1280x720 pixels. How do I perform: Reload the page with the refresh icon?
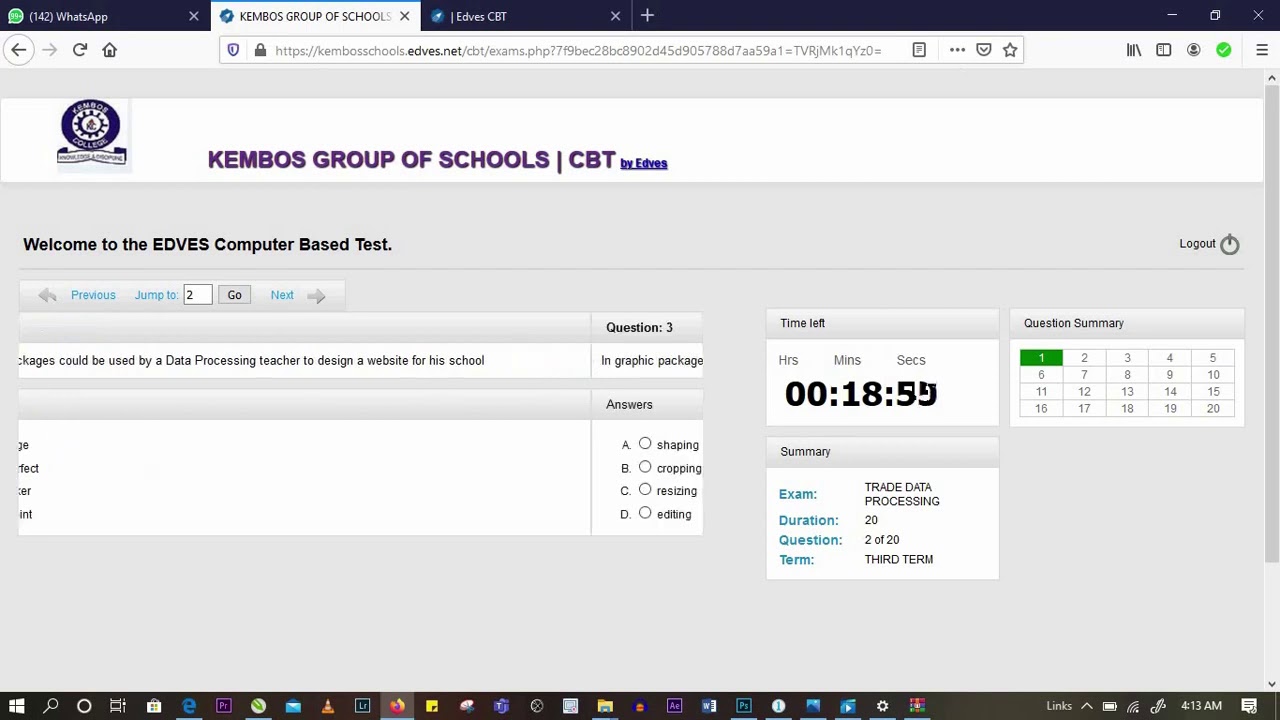pos(80,50)
